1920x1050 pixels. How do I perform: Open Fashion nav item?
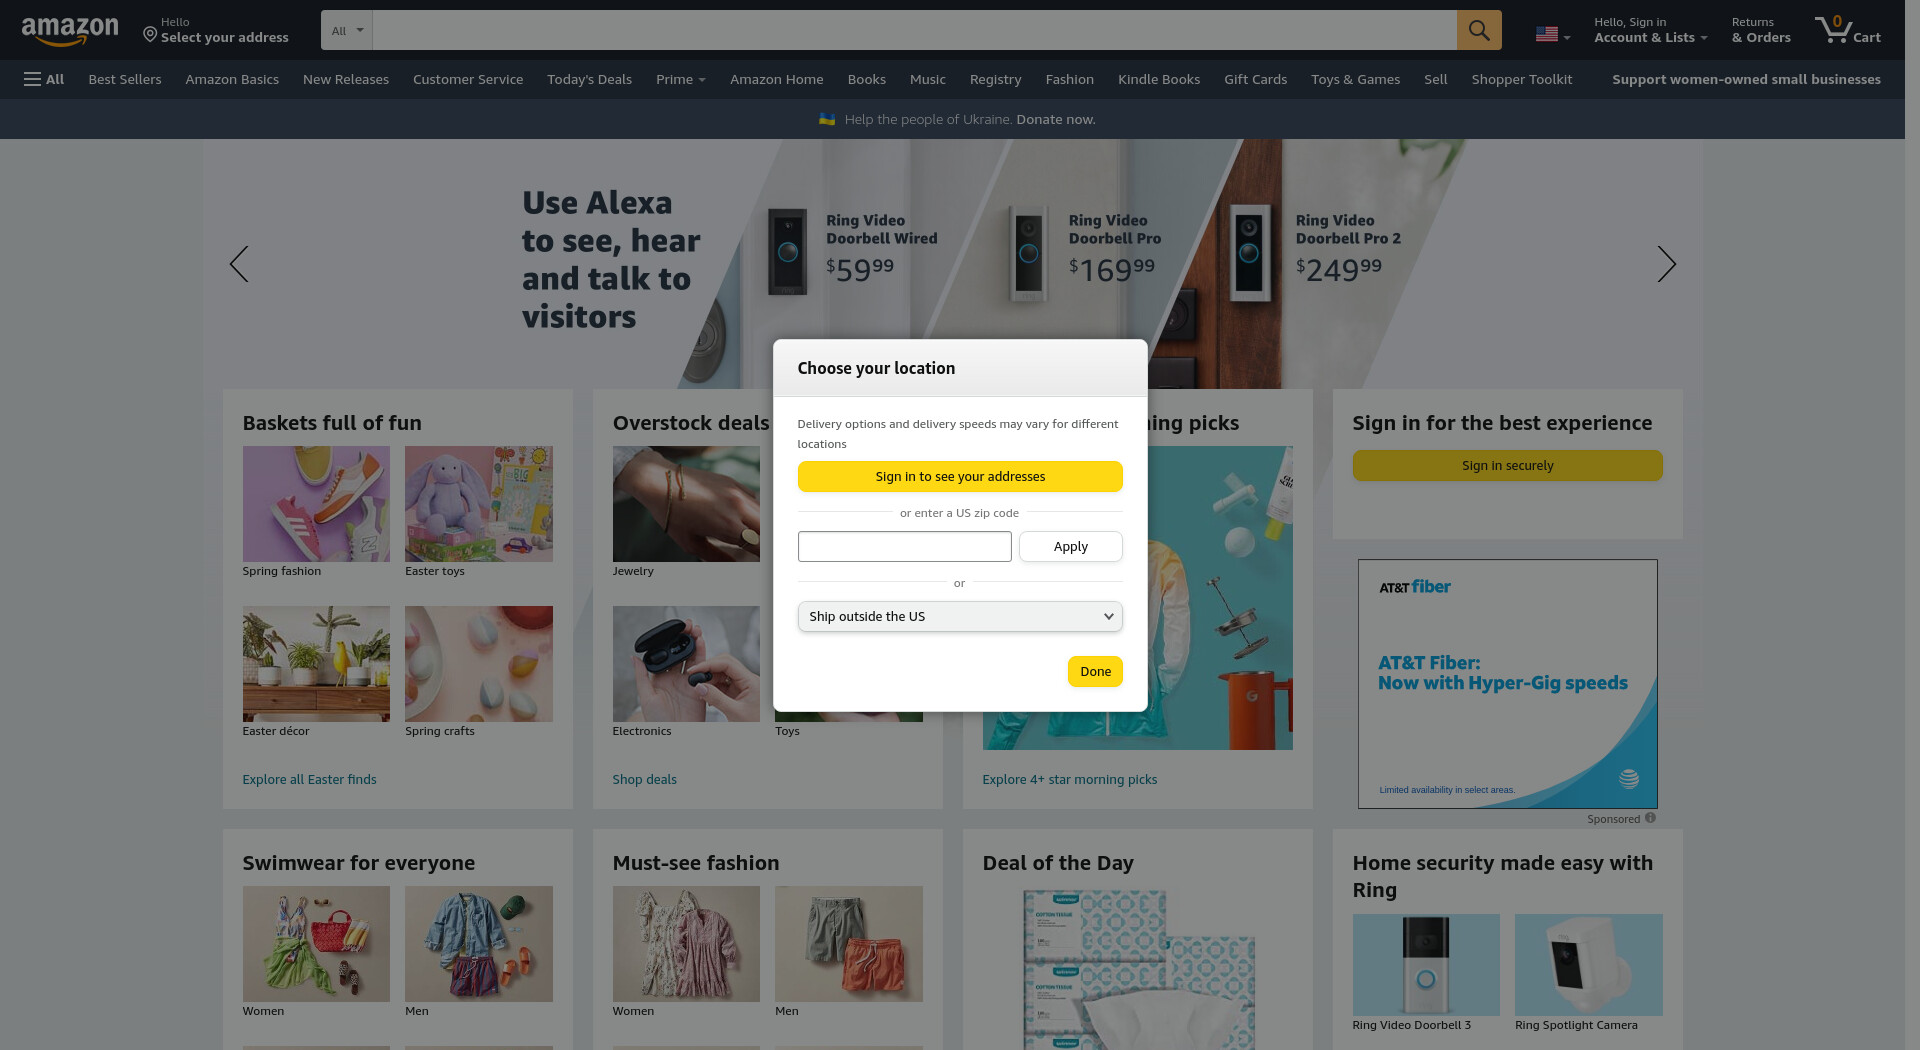(x=1070, y=79)
